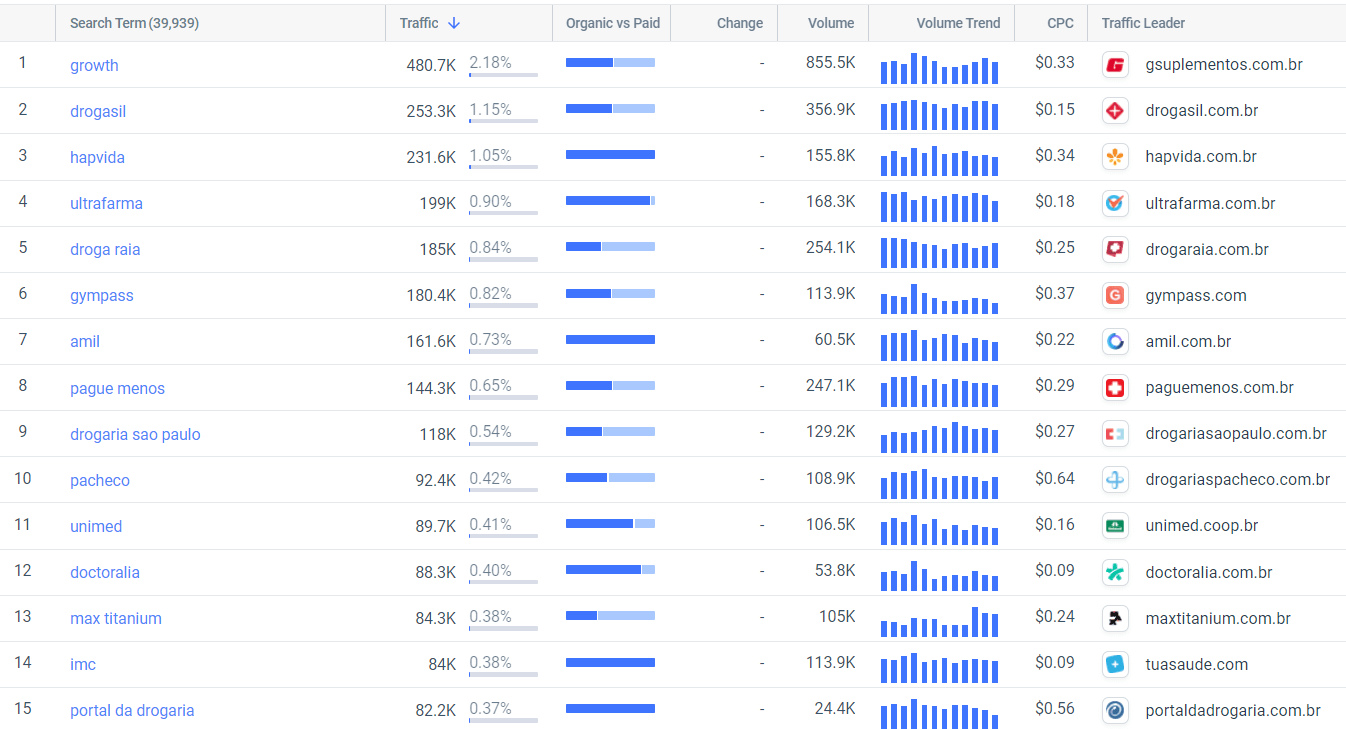Click the drogaraia.com.br favicon icon
This screenshot has width=1346, height=729.
[x=1115, y=249]
